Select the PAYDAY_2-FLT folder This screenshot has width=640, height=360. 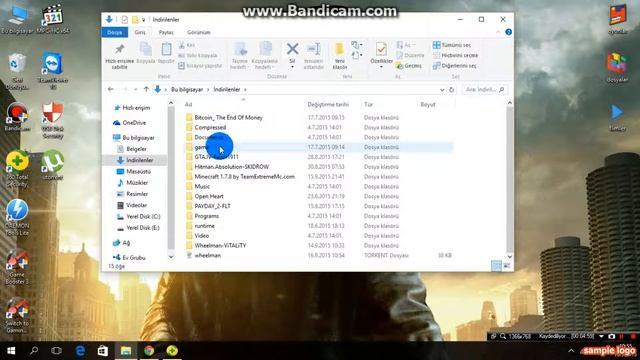pyautogui.click(x=212, y=206)
